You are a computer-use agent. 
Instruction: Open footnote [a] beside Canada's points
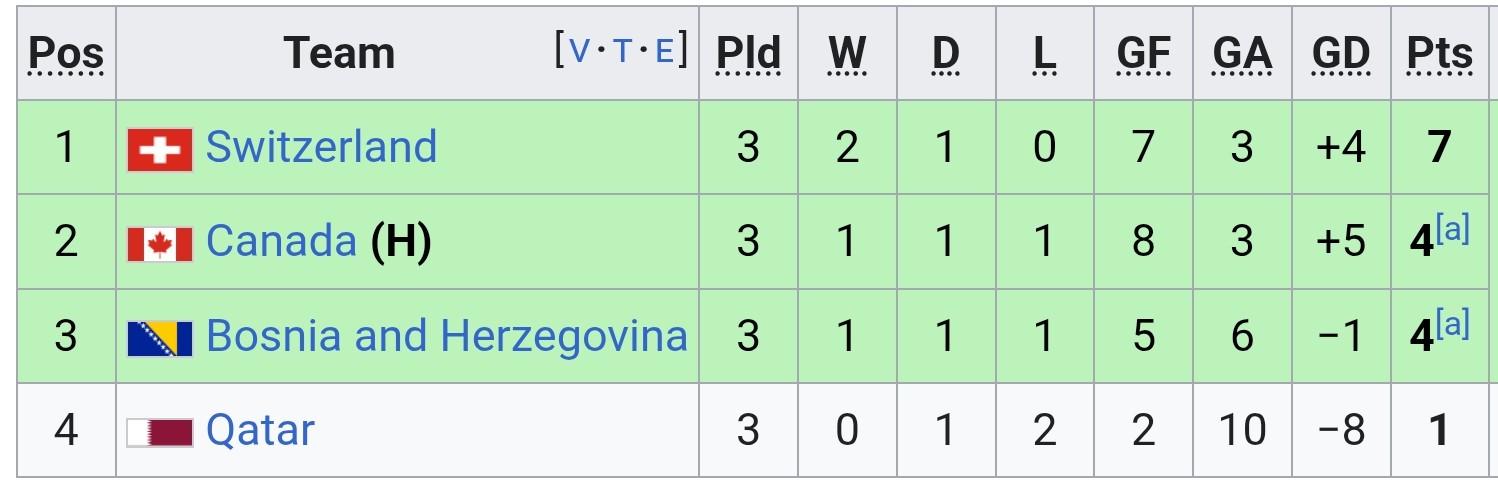[1453, 231]
